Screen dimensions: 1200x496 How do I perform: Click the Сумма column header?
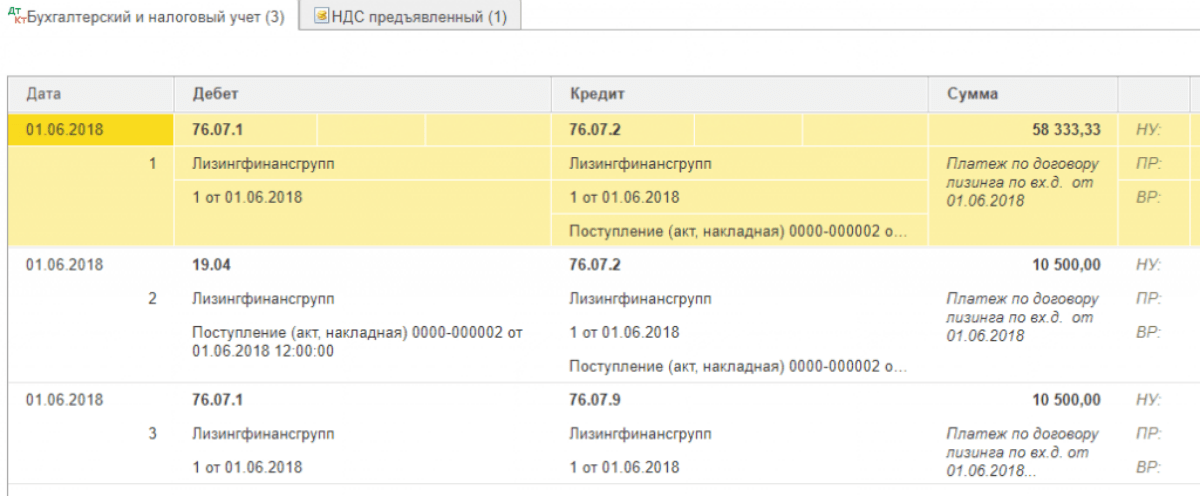[971, 94]
